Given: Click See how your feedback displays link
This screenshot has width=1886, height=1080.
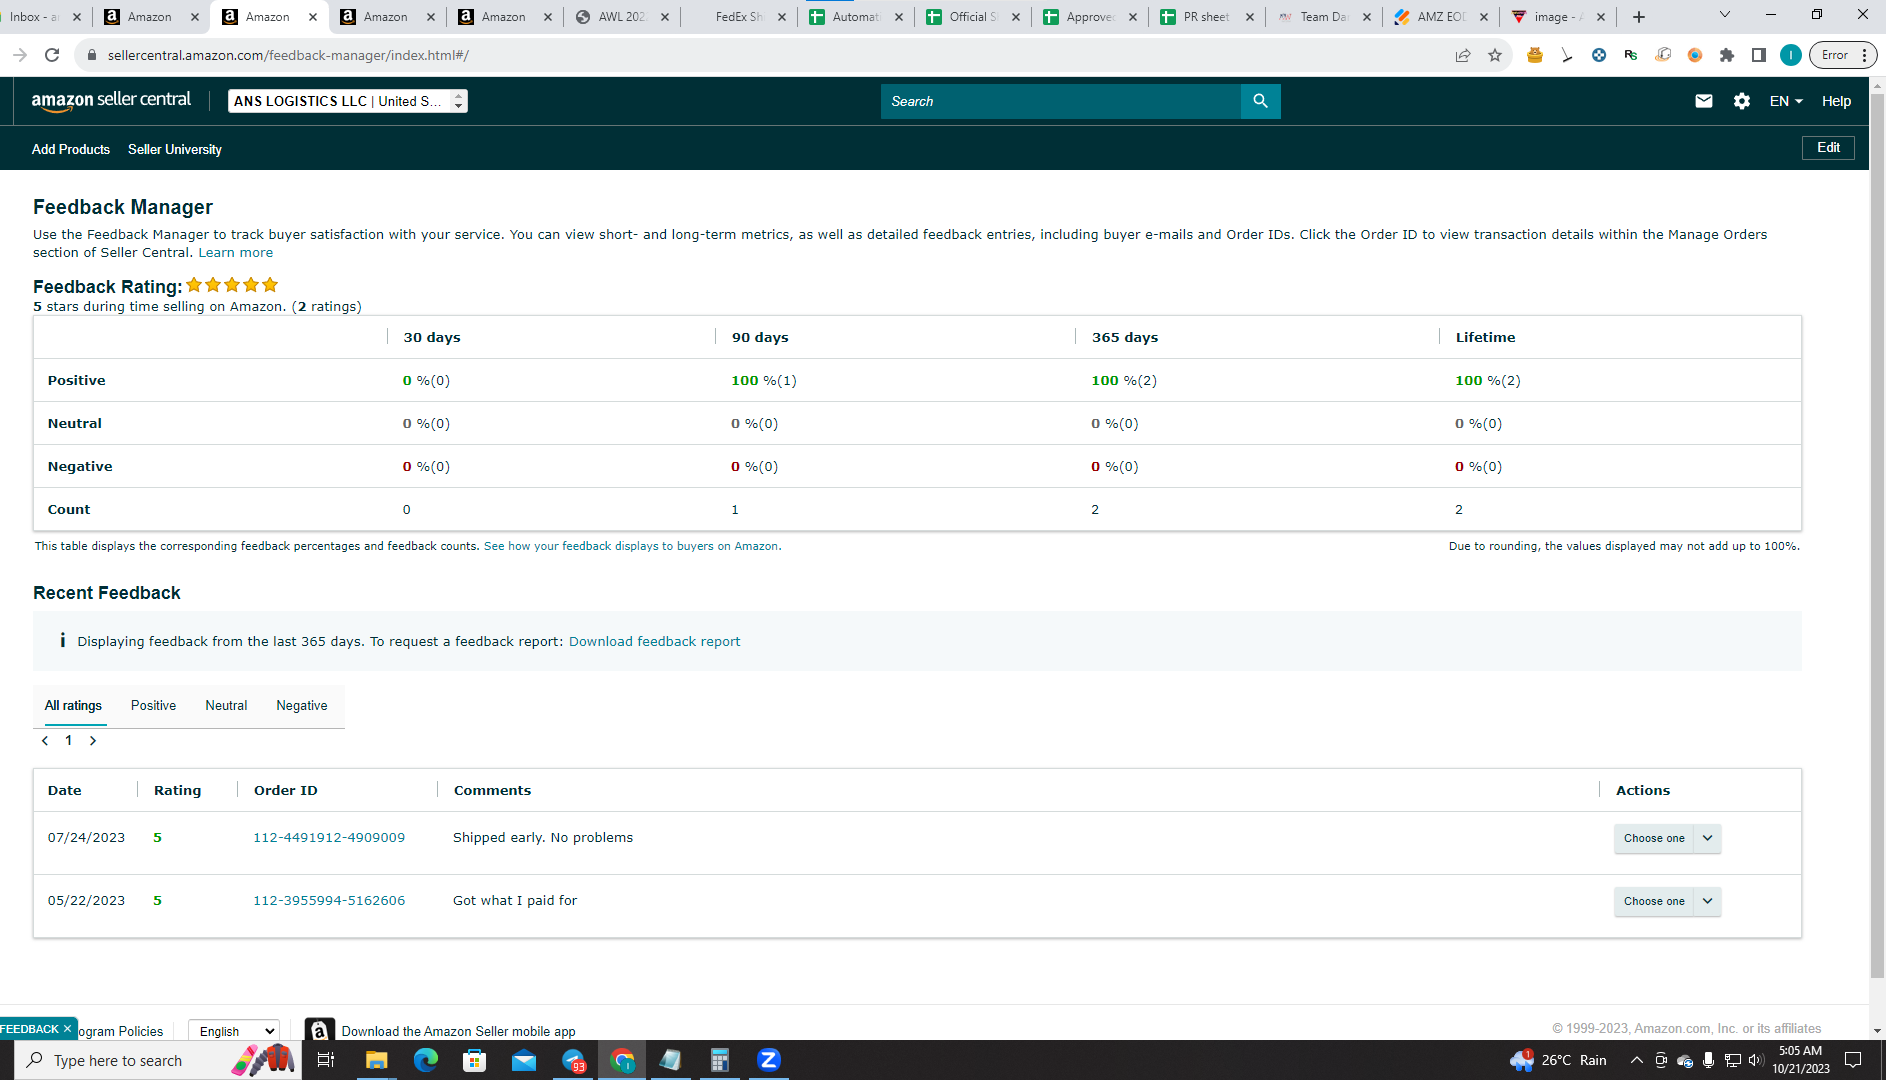Looking at the screenshot, I should [x=632, y=547].
